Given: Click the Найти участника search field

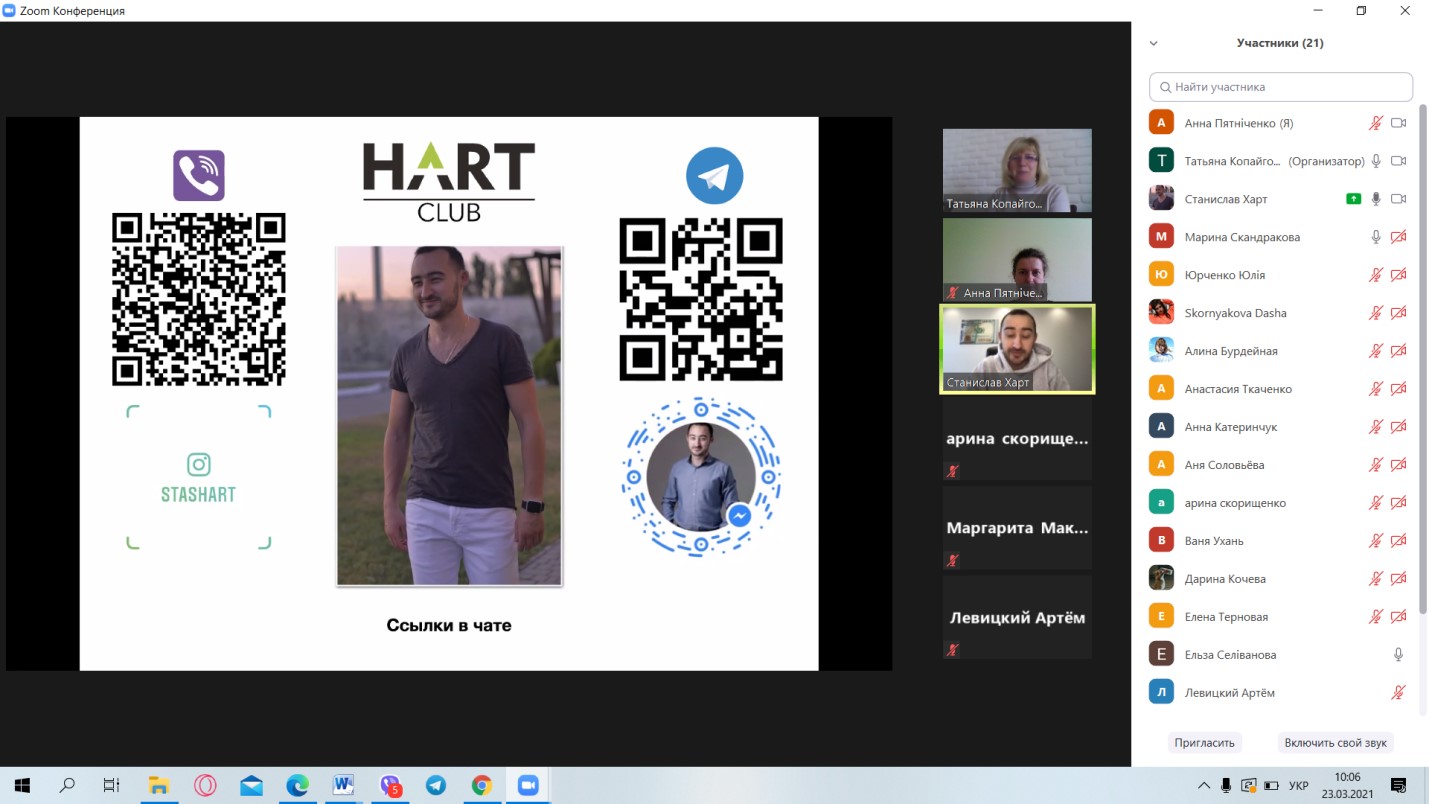Looking at the screenshot, I should [x=1281, y=87].
